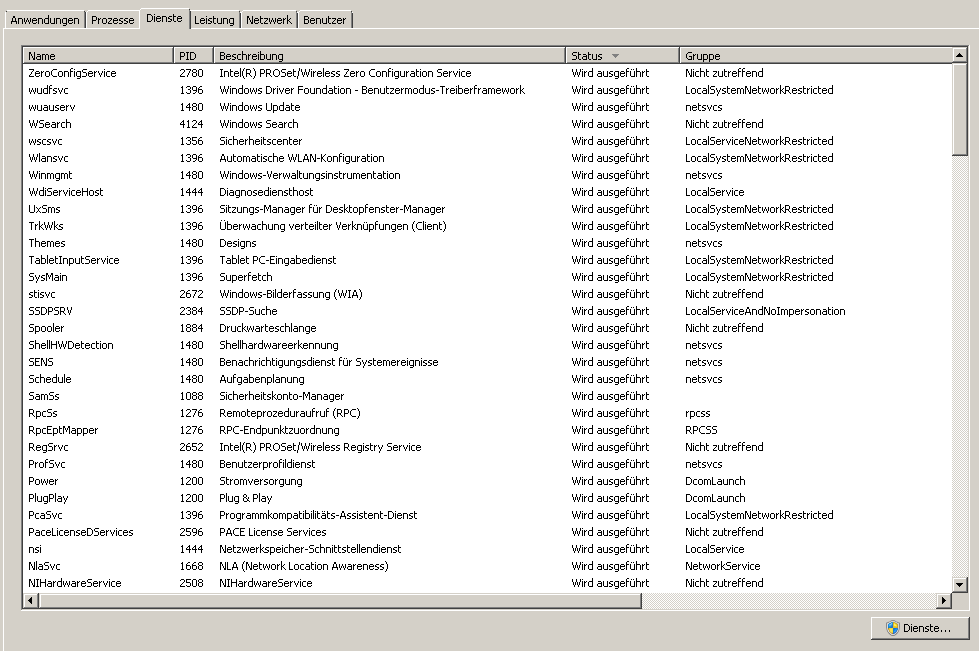Click the Windows Update description
This screenshot has width=979, height=651.
click(260, 107)
